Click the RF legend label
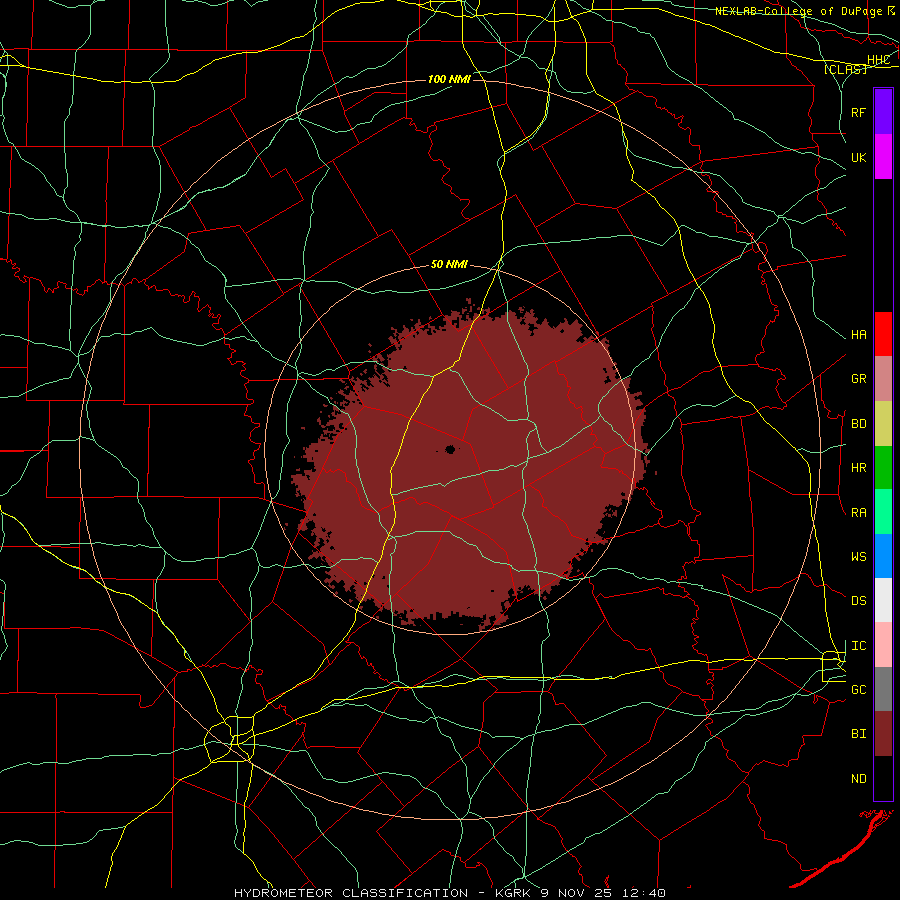The width and height of the screenshot is (900, 900). point(858,112)
